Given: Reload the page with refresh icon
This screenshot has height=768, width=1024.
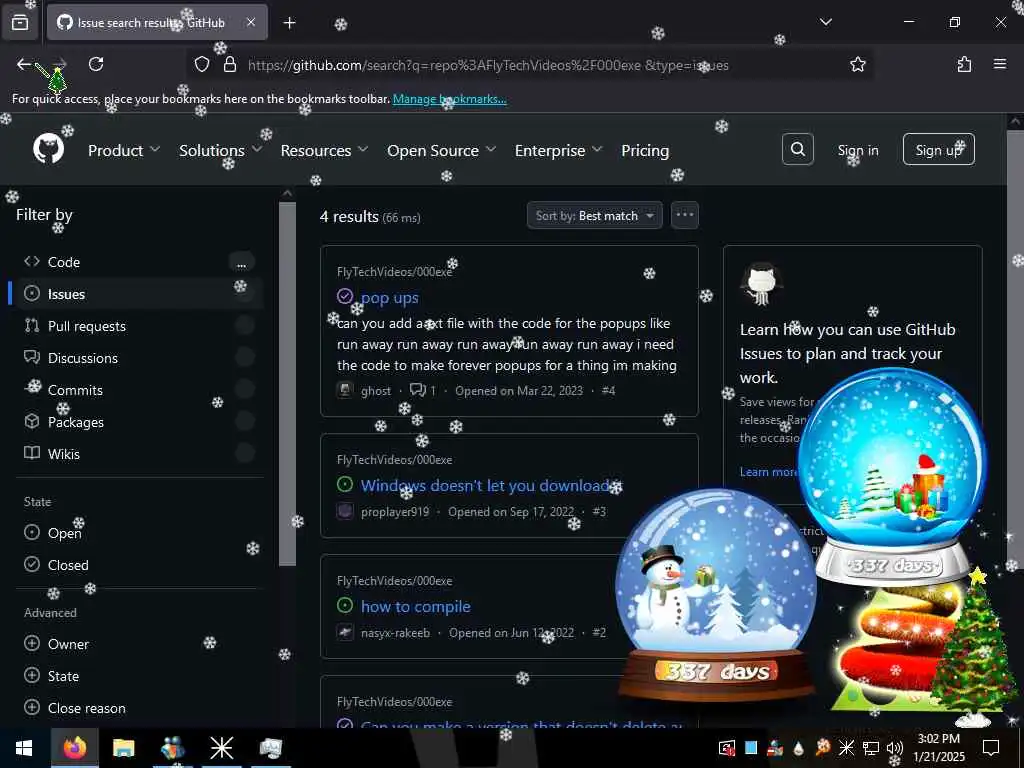Looking at the screenshot, I should coord(96,64).
